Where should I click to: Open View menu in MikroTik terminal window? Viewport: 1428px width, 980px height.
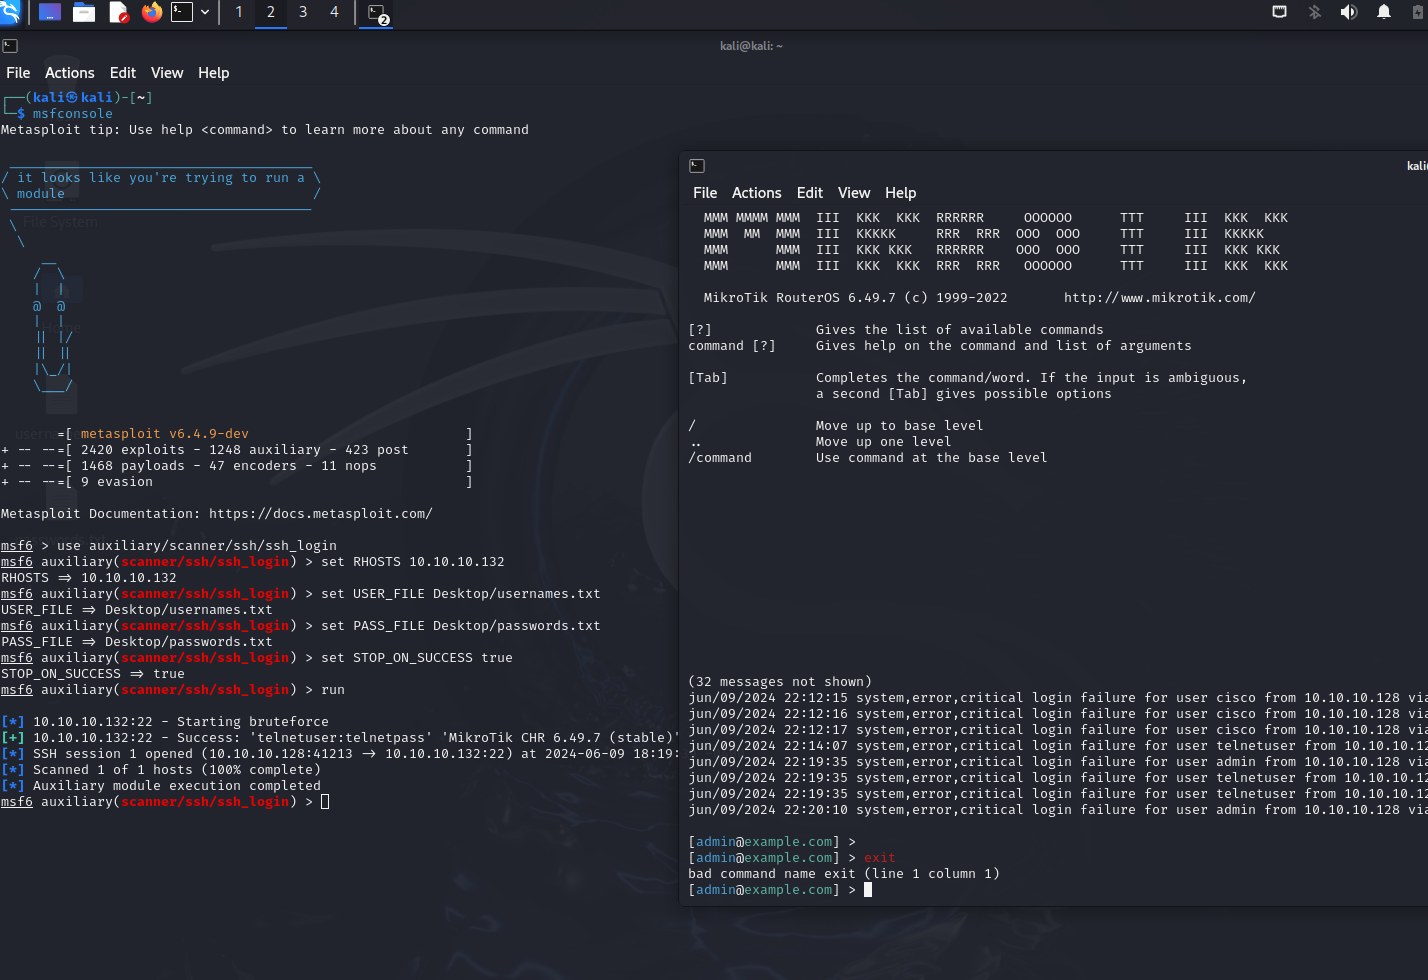click(854, 193)
